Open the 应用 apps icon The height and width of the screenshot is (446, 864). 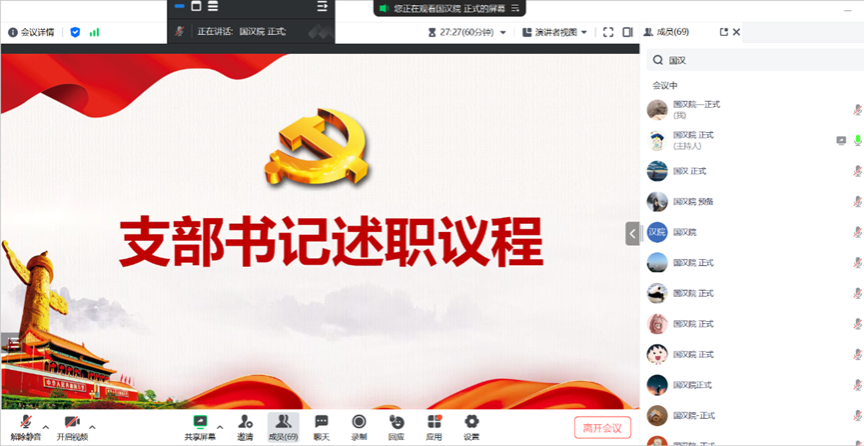click(x=434, y=422)
